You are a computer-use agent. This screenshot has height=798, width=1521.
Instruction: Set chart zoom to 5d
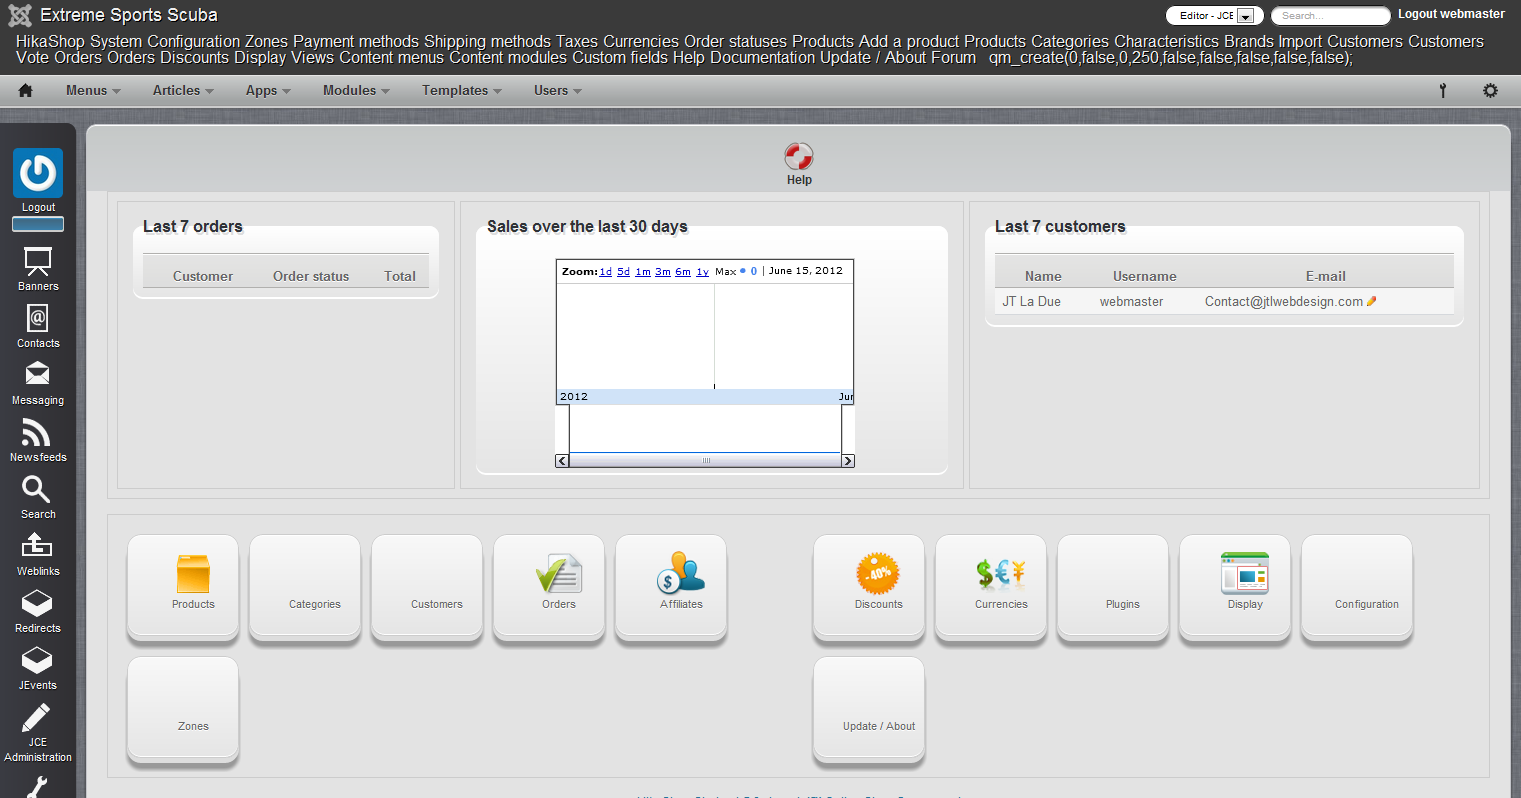pos(624,272)
